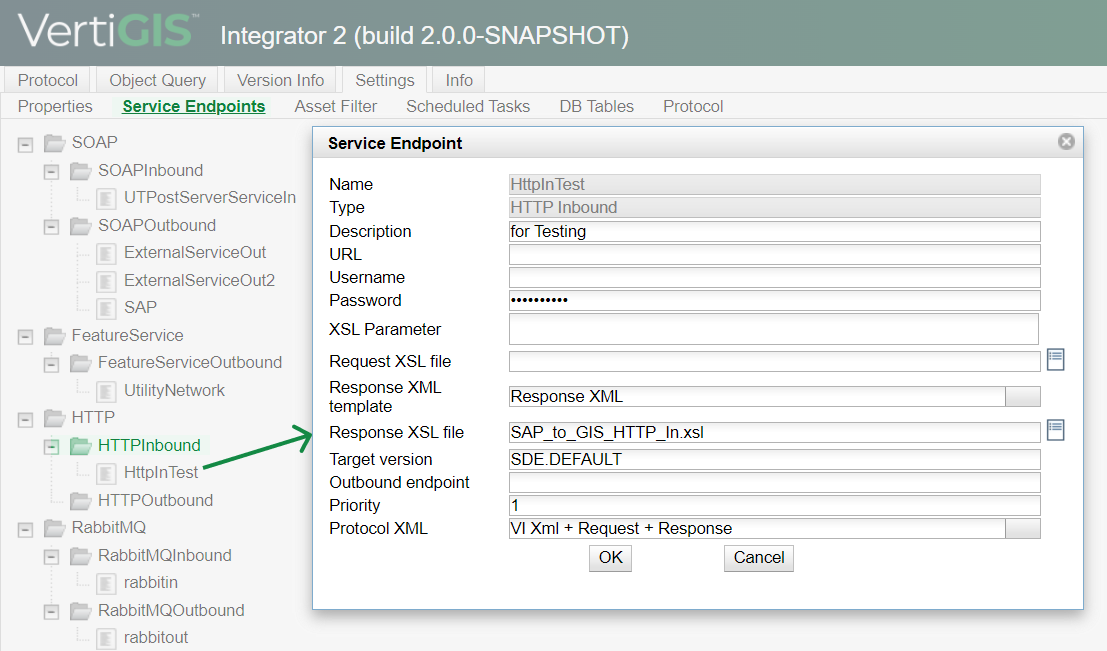1107x651 pixels.
Task: Go to the Properties sub-tab
Action: (55, 106)
